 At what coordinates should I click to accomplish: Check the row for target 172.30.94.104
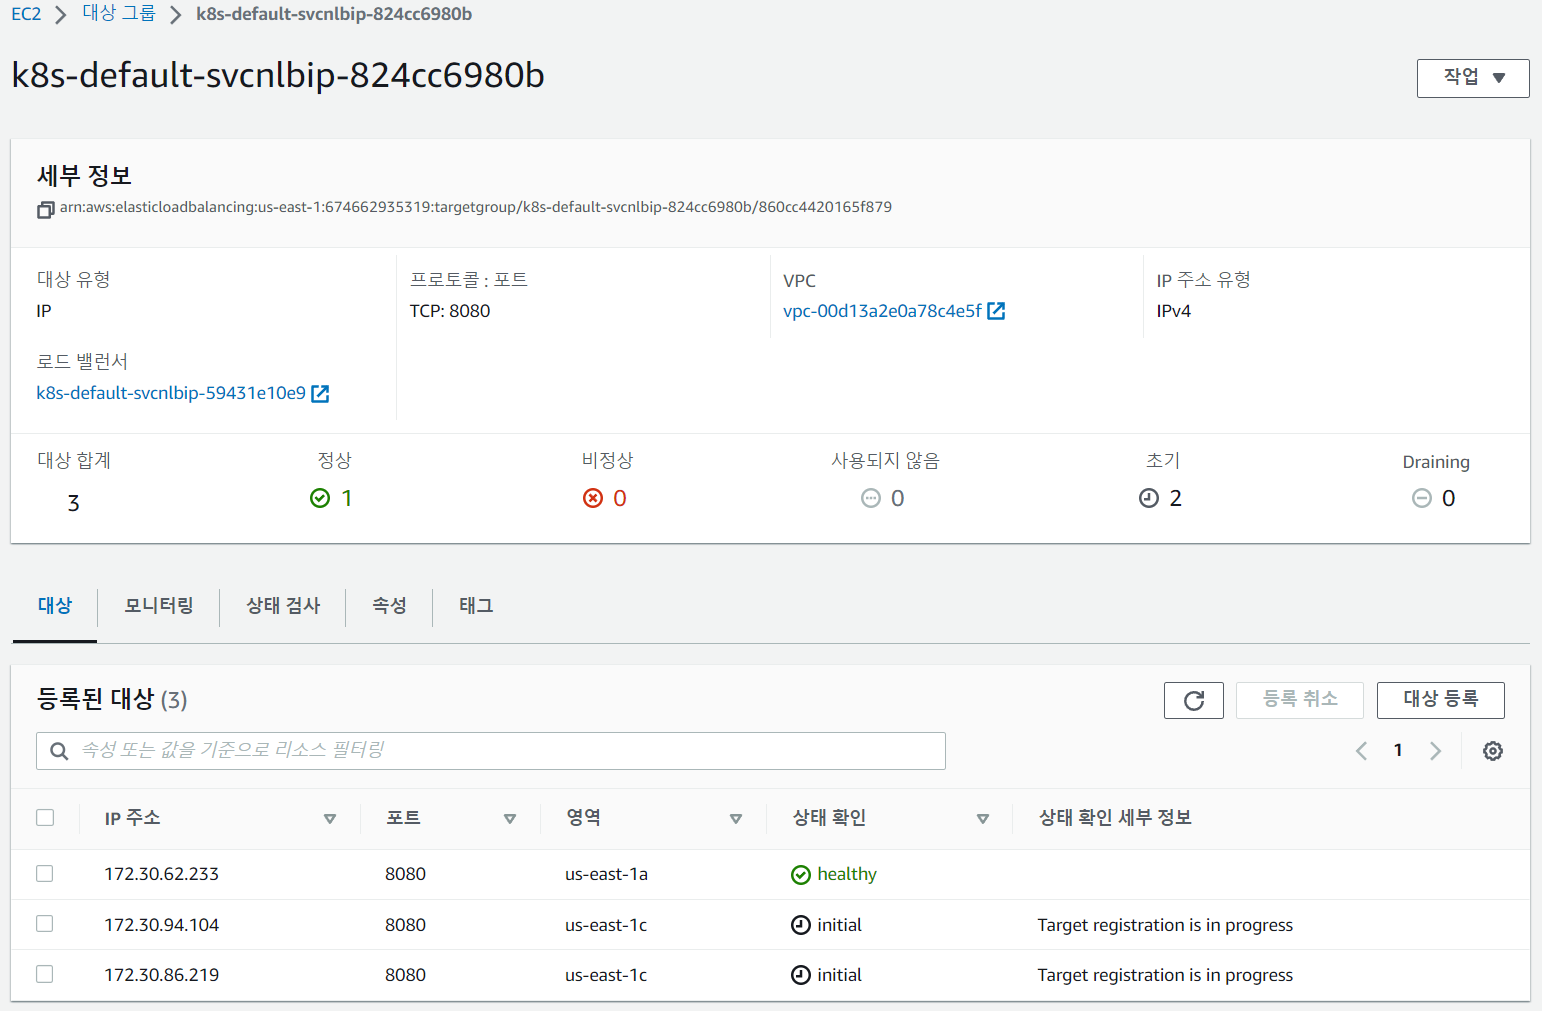(45, 924)
